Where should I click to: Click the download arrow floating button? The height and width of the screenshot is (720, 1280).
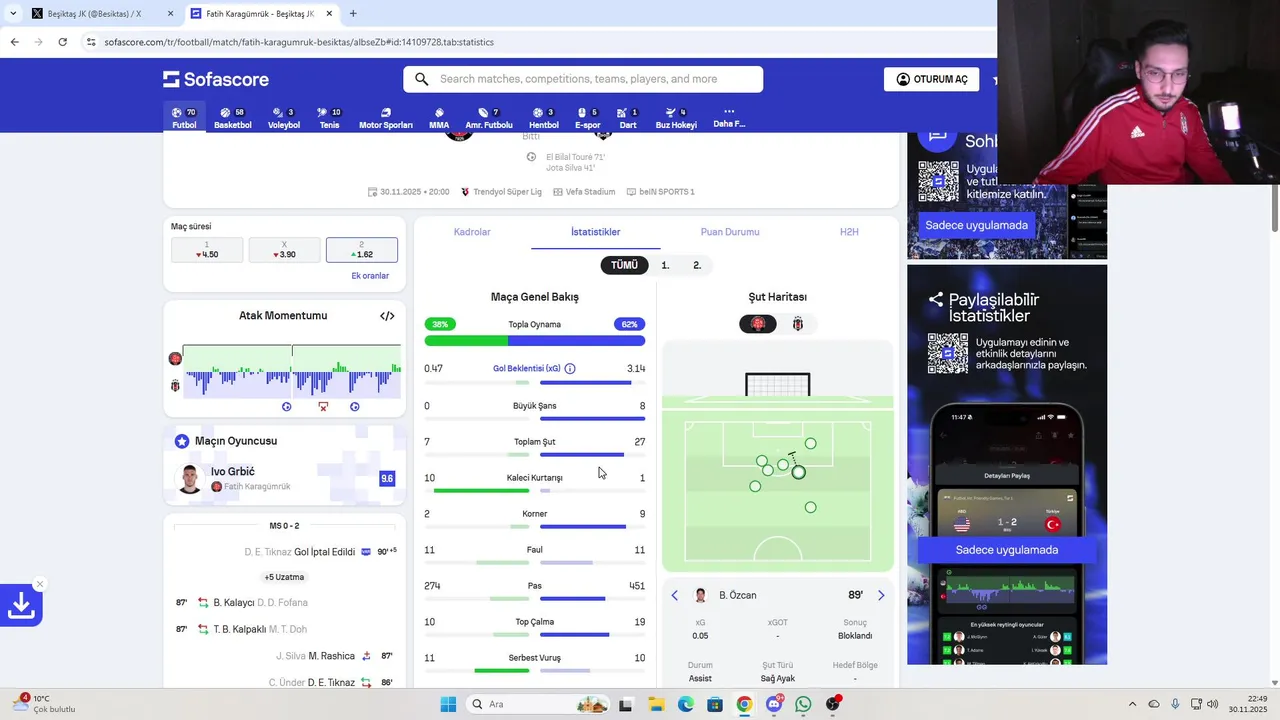point(21,605)
